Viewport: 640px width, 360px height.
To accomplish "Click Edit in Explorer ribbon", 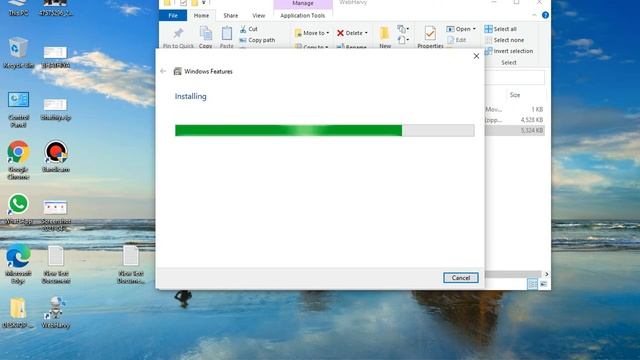I will click(456, 40).
